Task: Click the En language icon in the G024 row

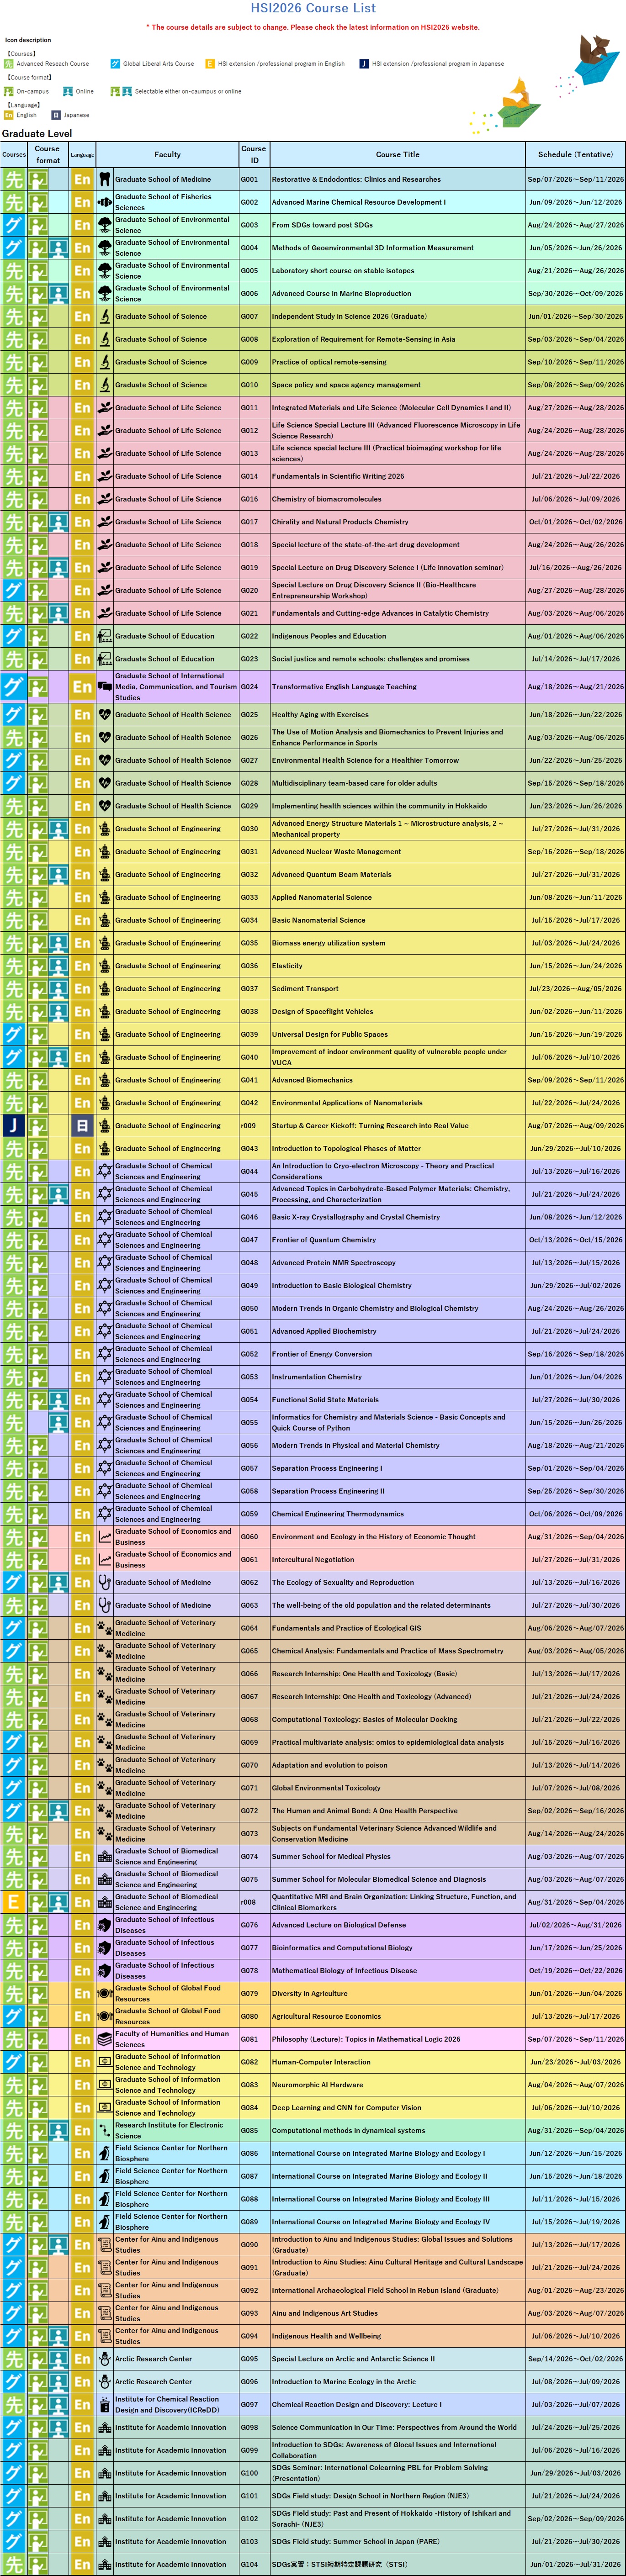Action: 82,687
